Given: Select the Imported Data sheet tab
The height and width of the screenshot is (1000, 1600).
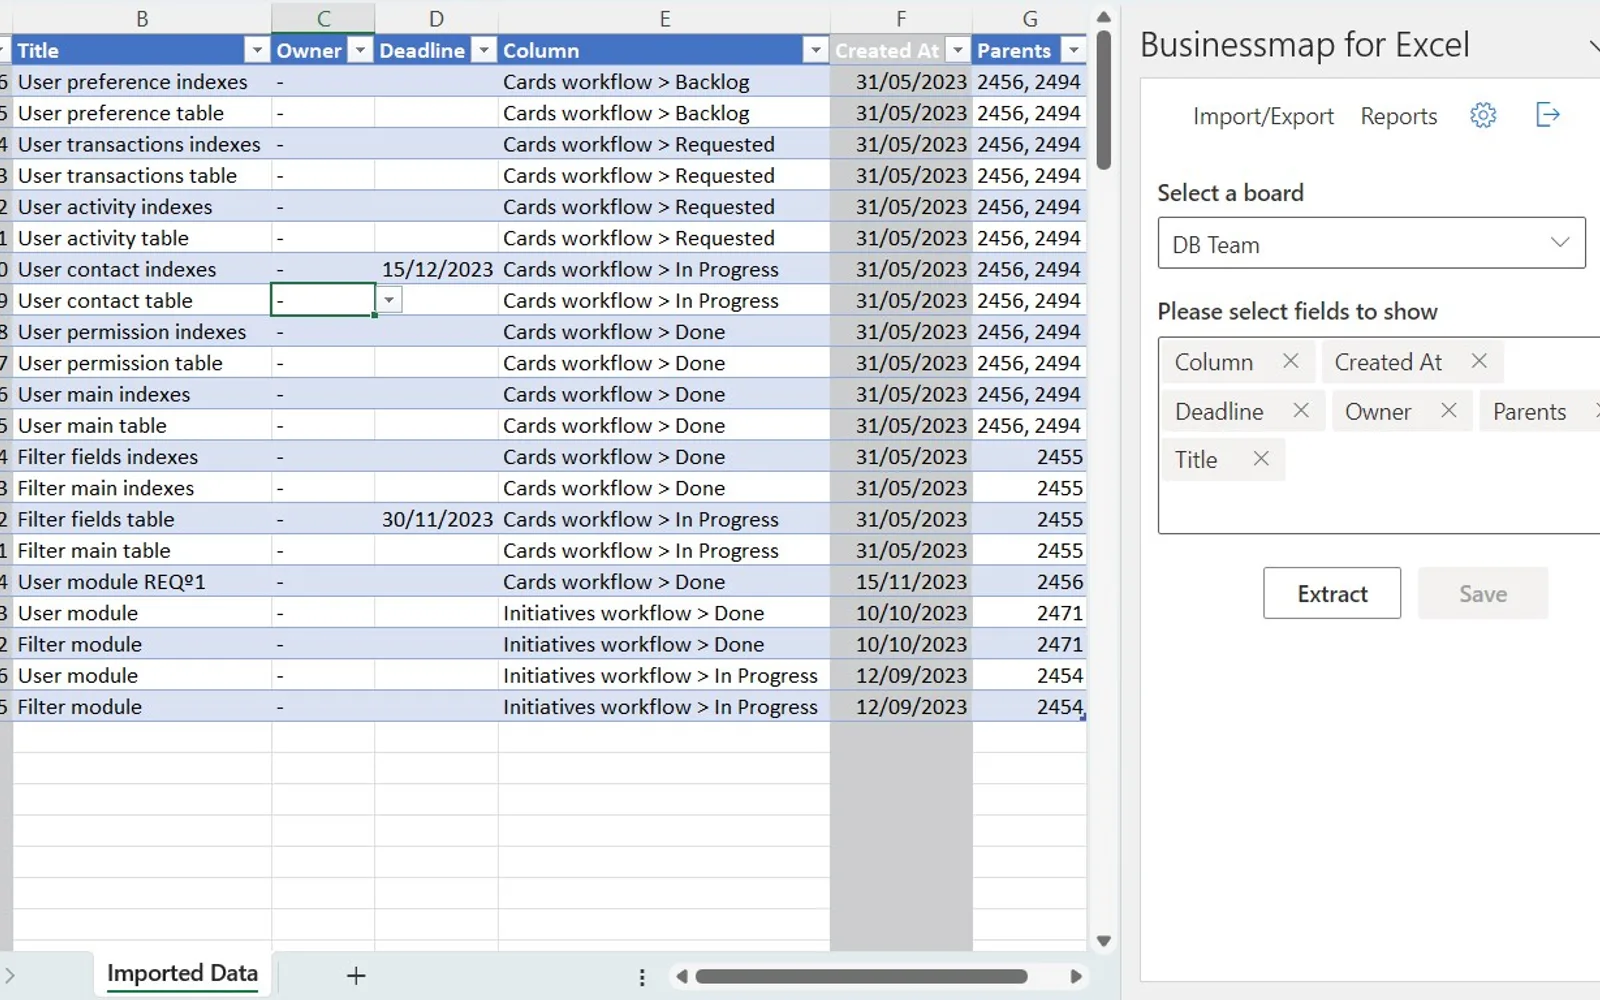Looking at the screenshot, I should pyautogui.click(x=182, y=973).
